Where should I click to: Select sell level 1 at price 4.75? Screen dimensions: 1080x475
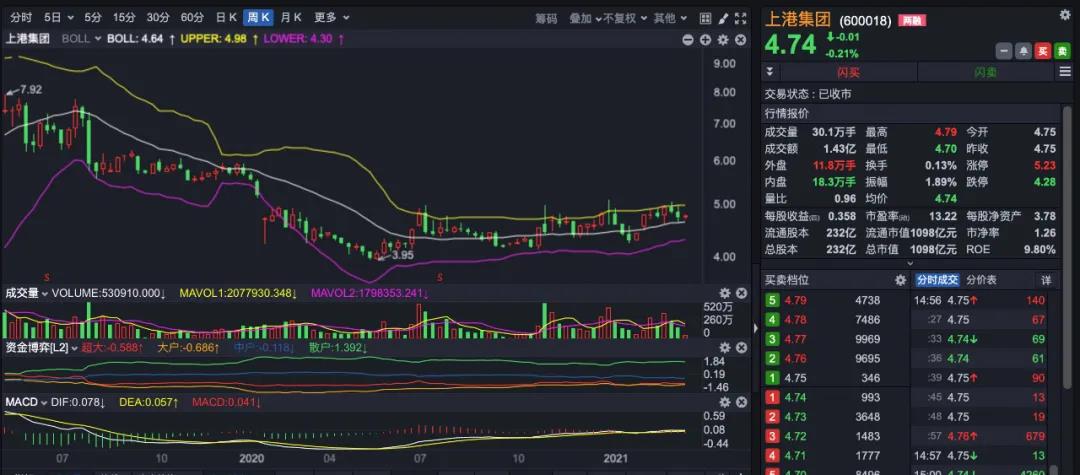click(x=835, y=377)
